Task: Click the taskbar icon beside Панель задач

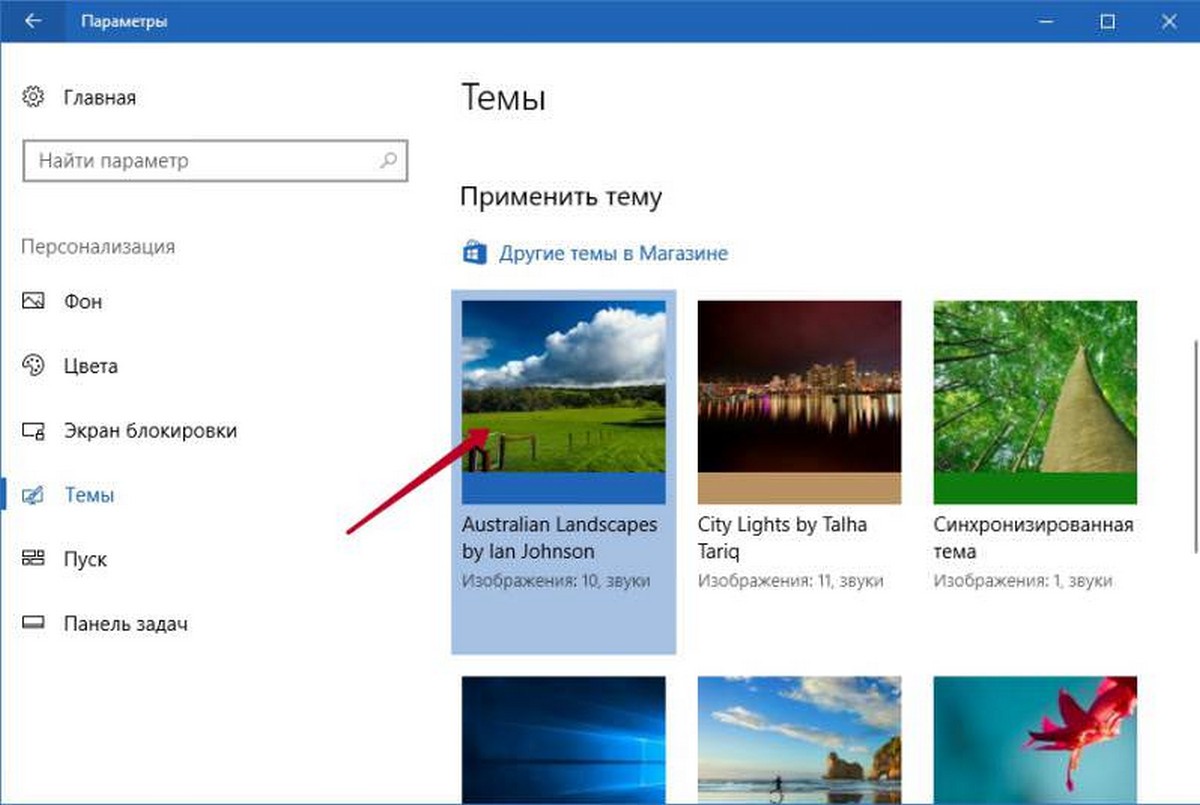Action: (33, 623)
